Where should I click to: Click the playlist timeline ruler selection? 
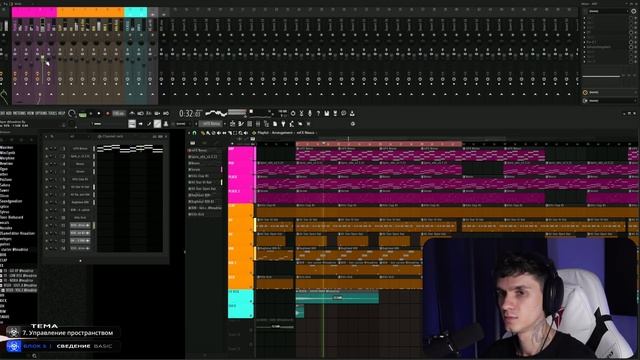(379, 144)
